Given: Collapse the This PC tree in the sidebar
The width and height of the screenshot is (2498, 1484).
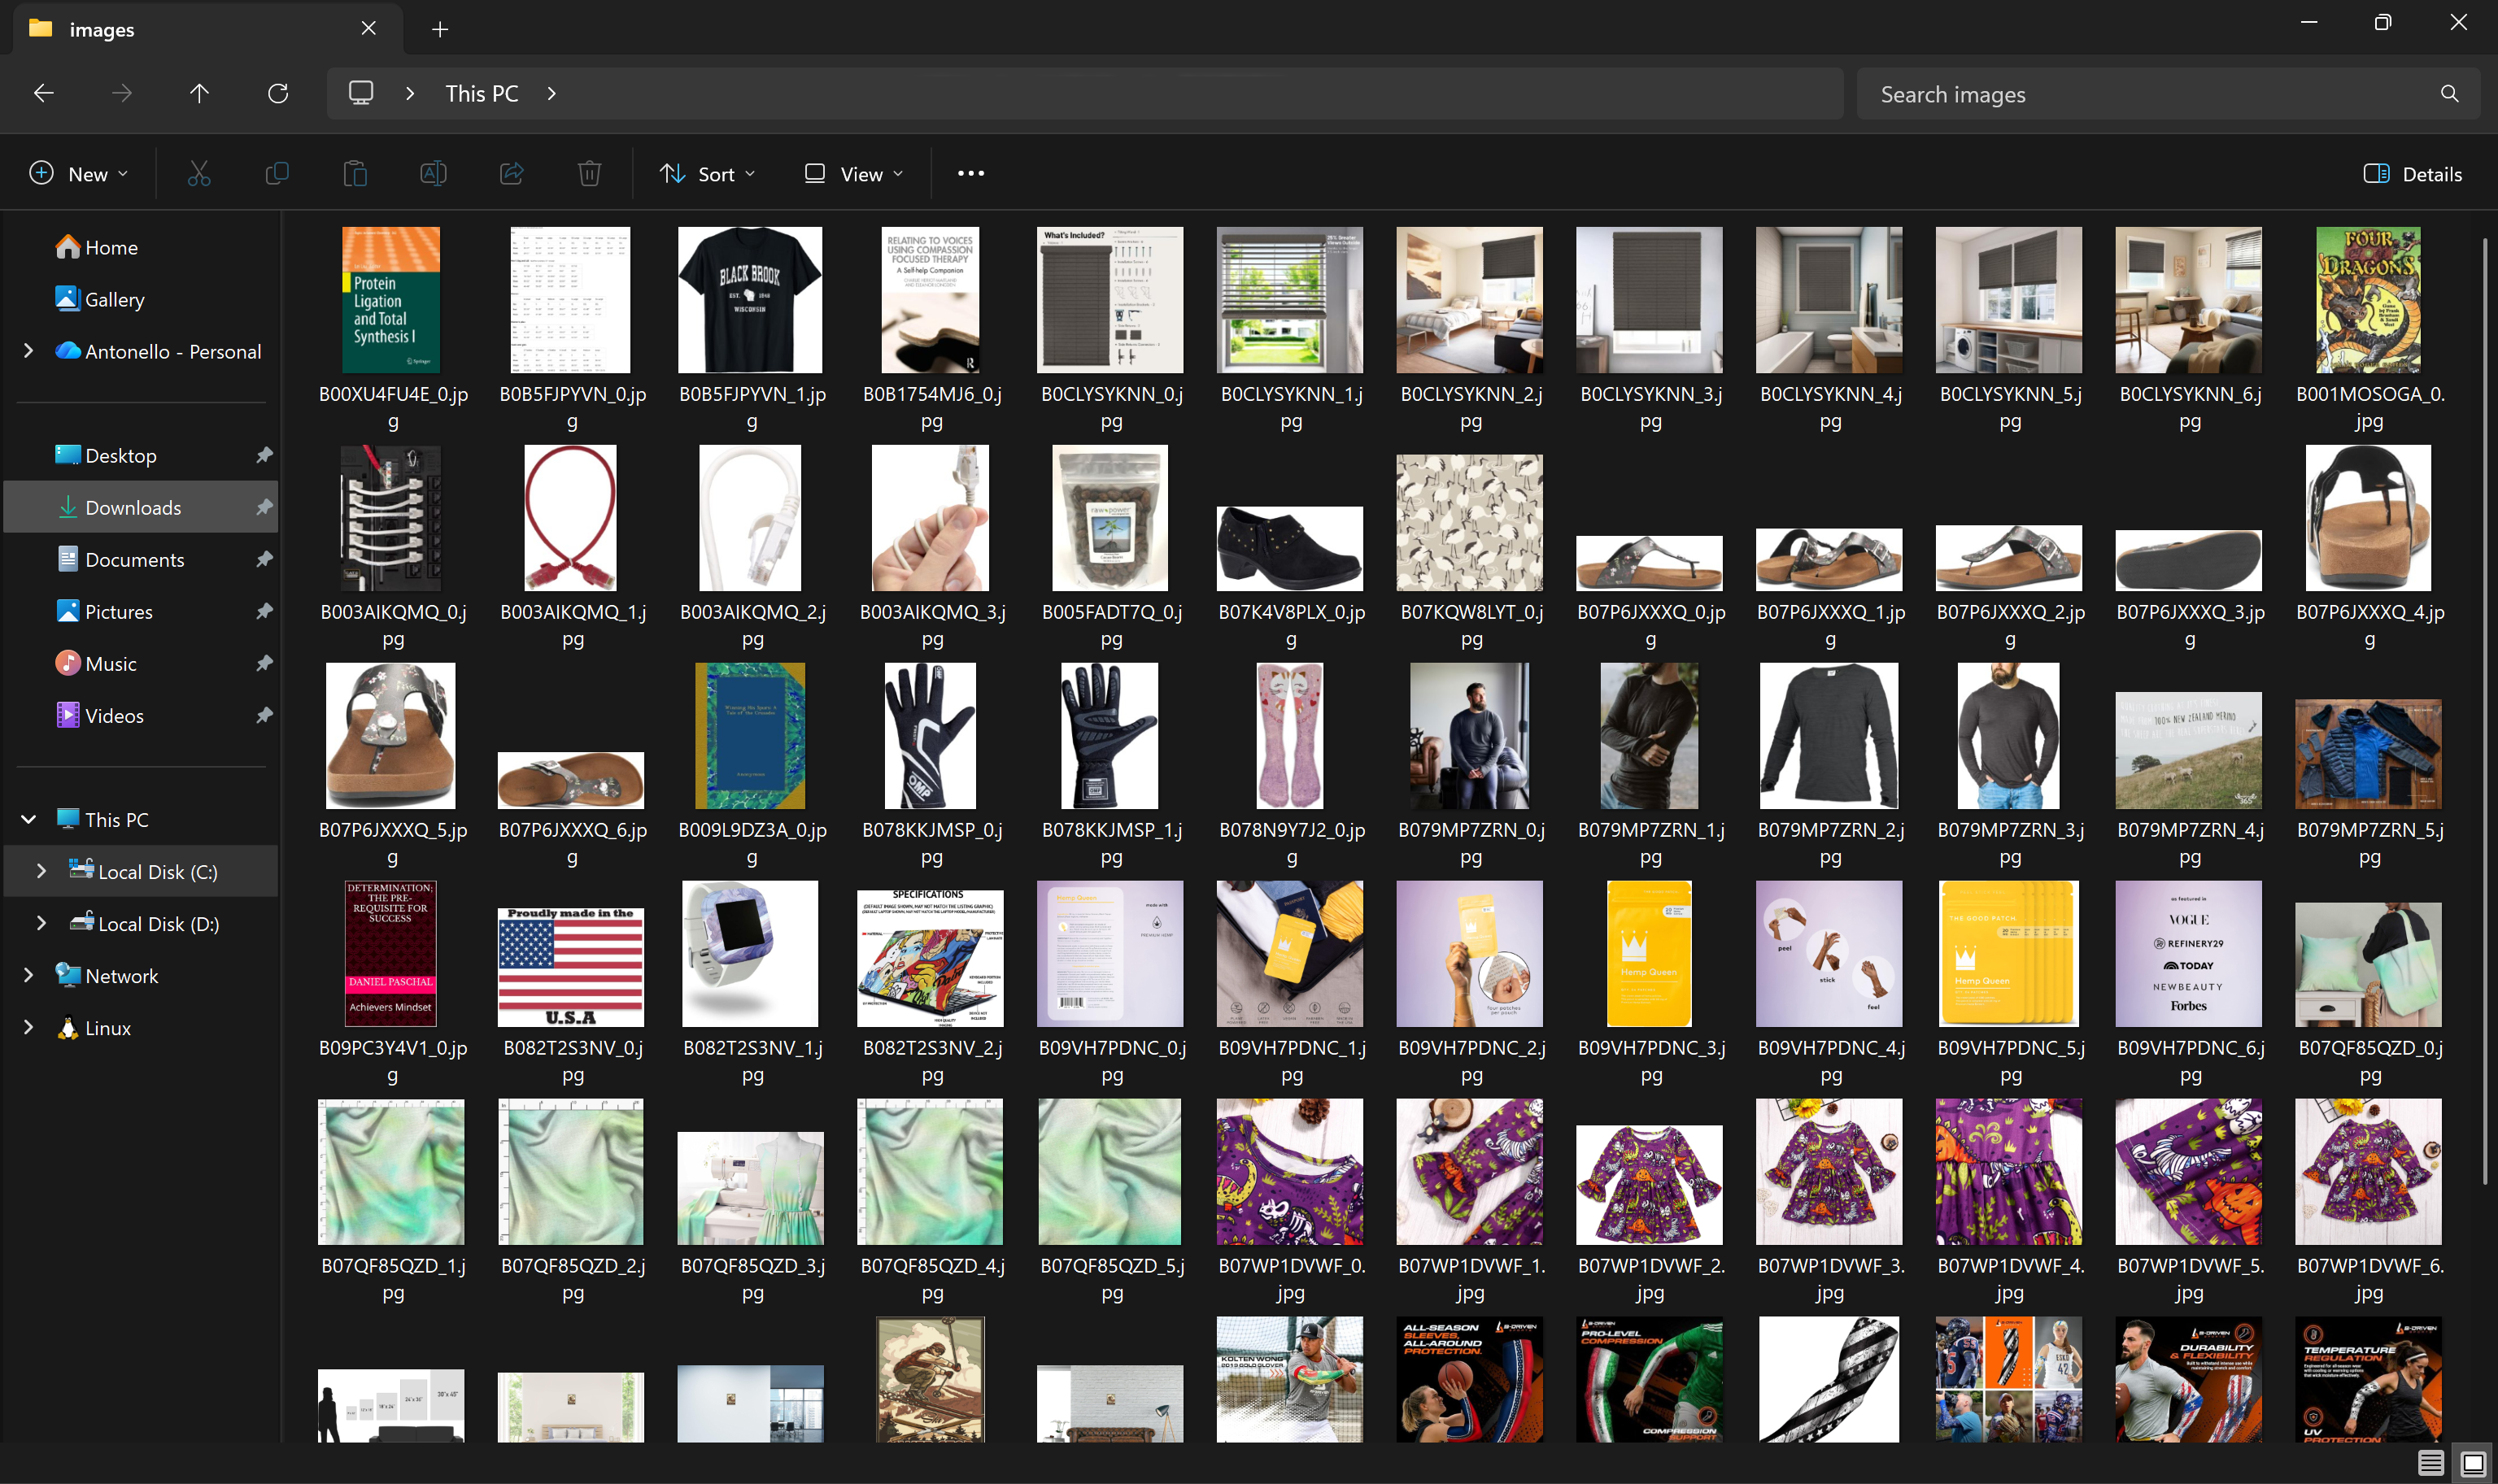Looking at the screenshot, I should (27, 819).
